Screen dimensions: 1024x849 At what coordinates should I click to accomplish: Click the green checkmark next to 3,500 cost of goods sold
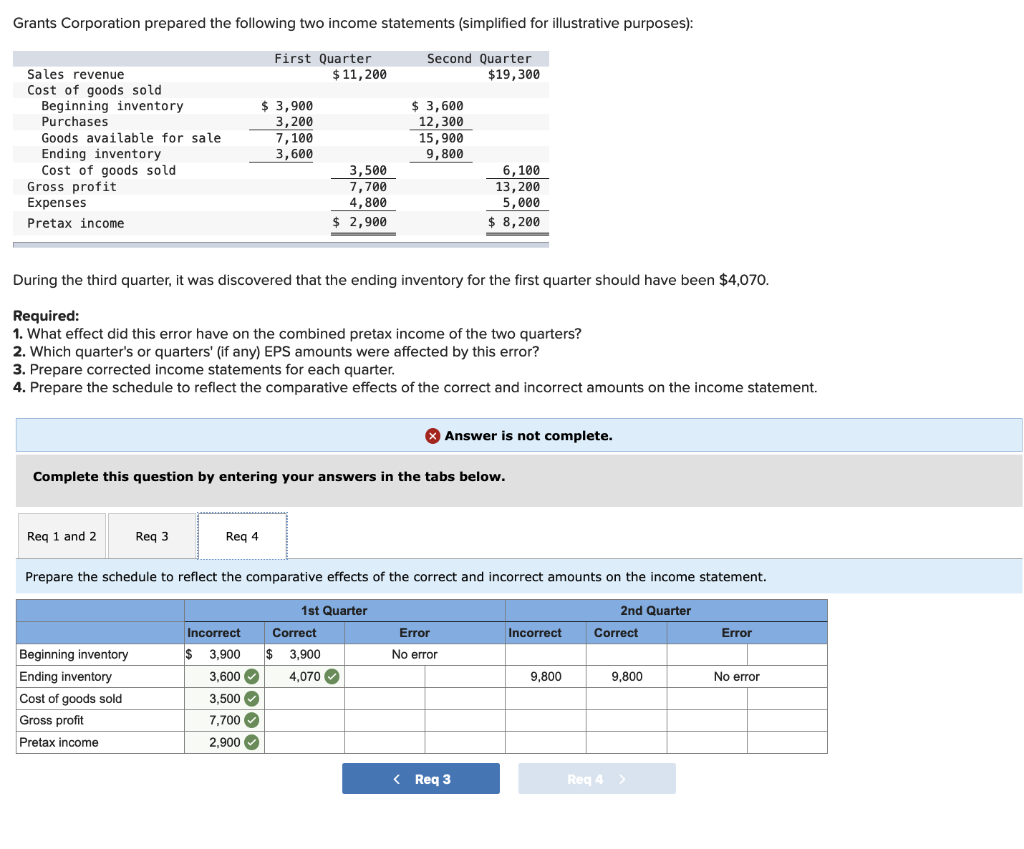coord(250,698)
